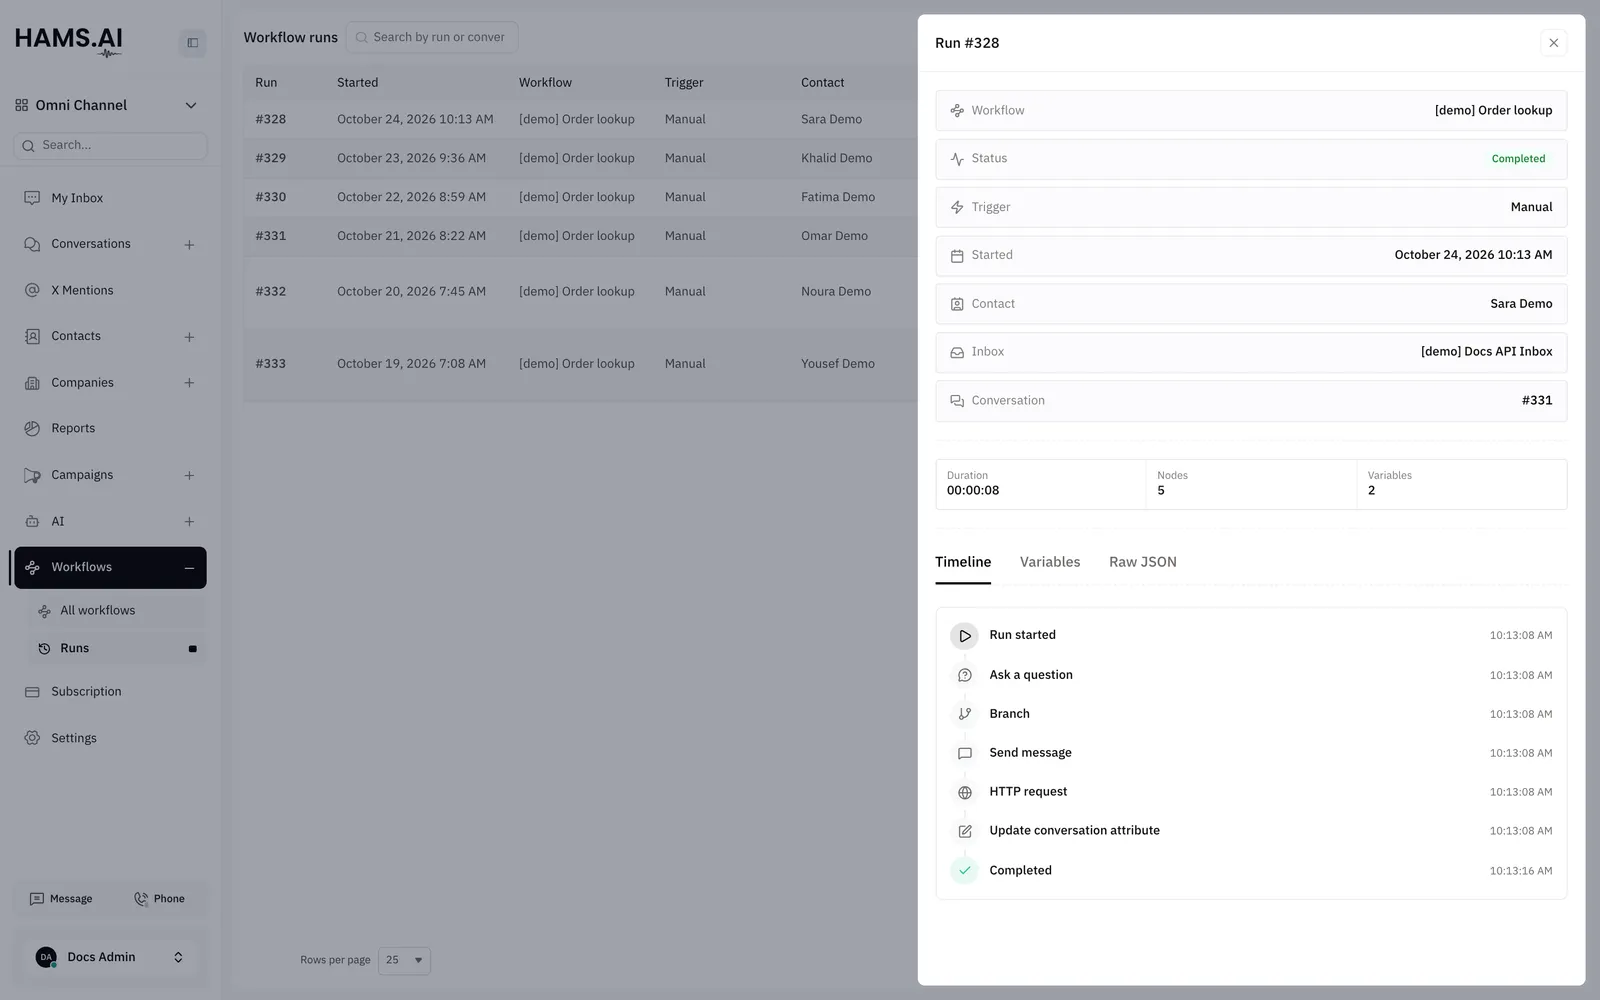Click the Phone button
Image resolution: width=1600 pixels, height=1000 pixels.
point(160,899)
